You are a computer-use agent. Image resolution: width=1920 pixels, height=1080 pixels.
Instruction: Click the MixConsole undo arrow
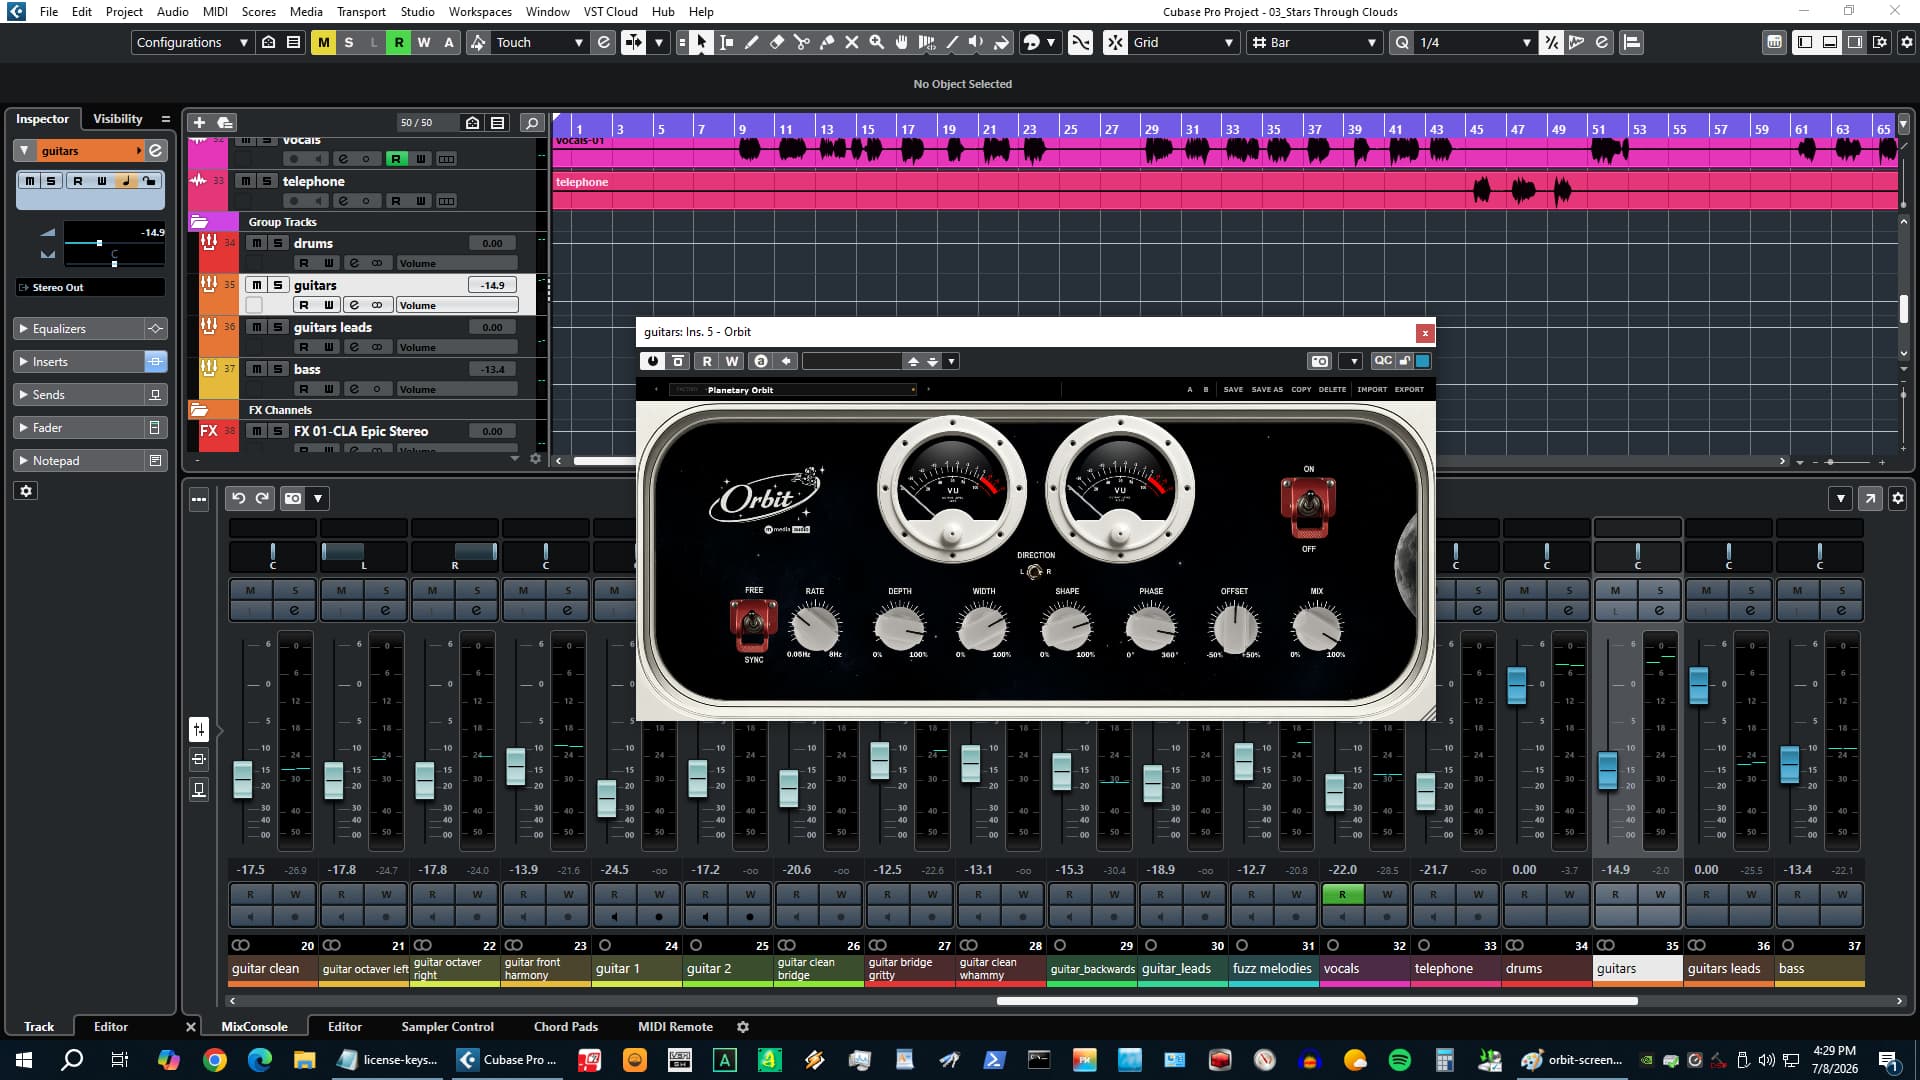(238, 498)
